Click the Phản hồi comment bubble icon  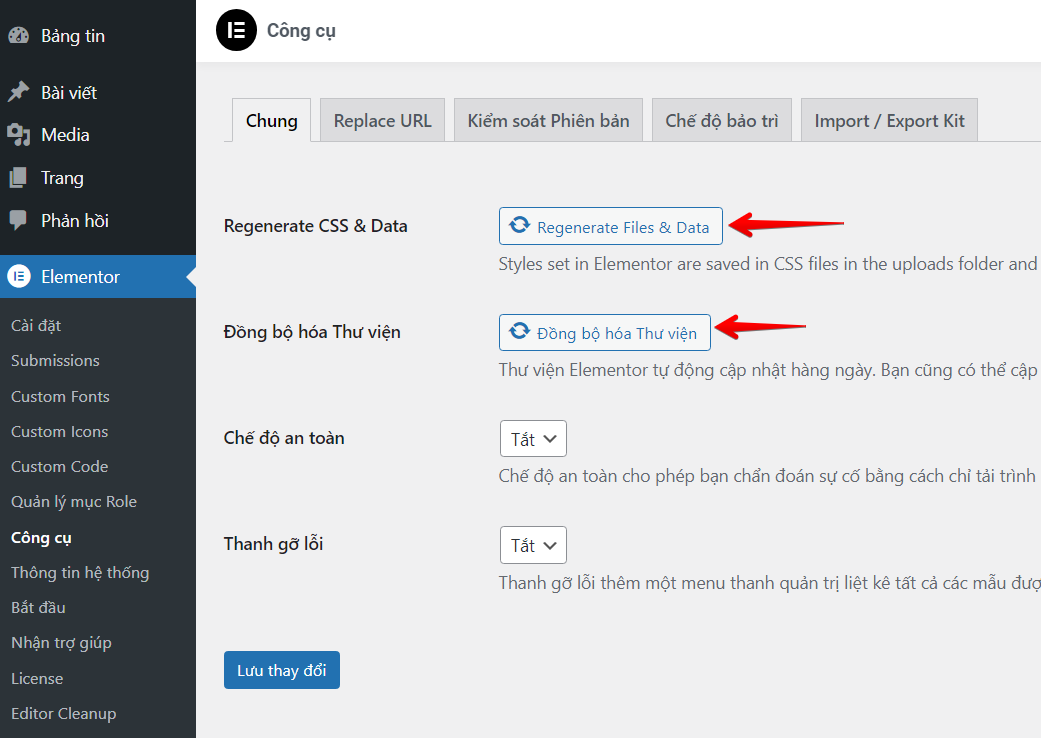19,220
